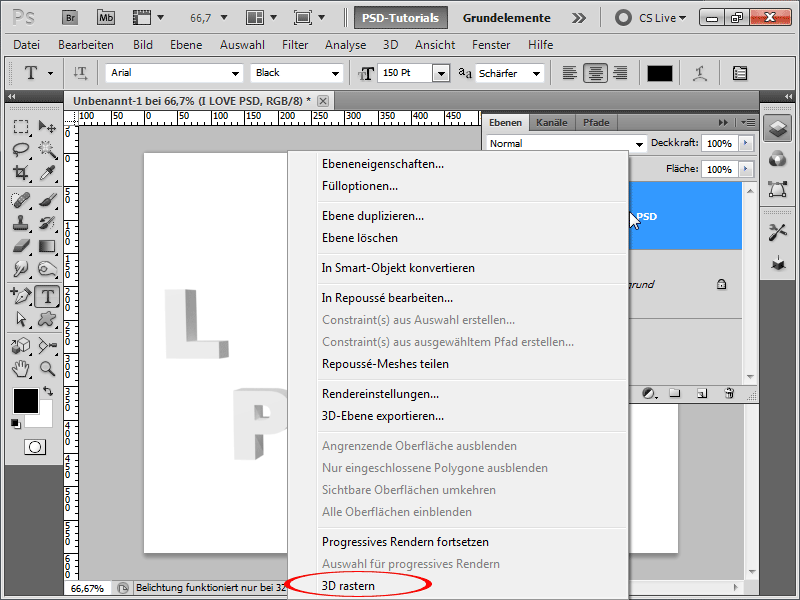Screen dimensions: 800x600
Task: Select the Pen tool
Action: point(21,296)
